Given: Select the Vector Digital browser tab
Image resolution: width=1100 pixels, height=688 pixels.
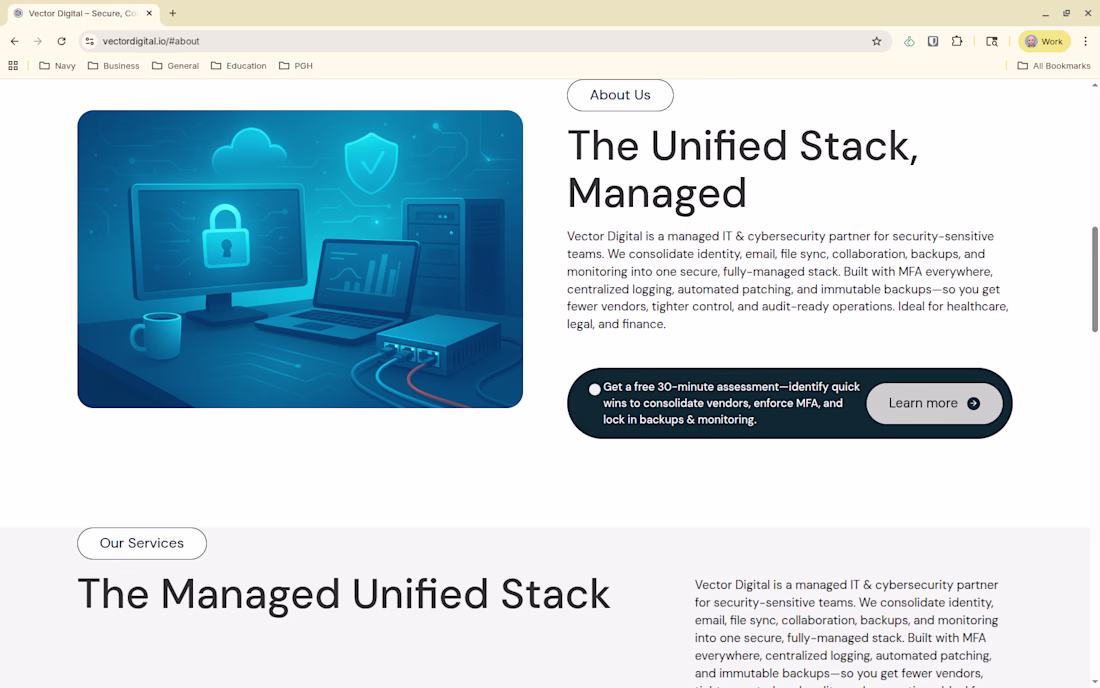Looking at the screenshot, I should coord(83,13).
